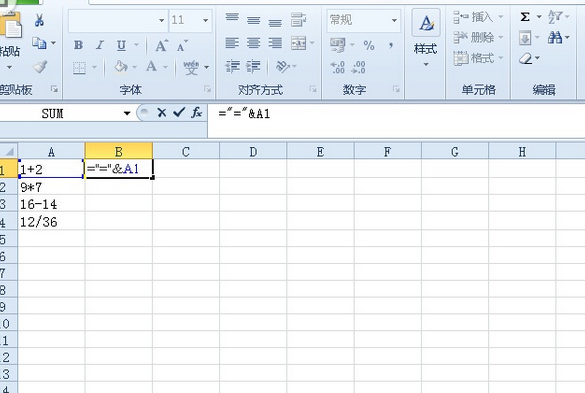585x393 pixels.
Task: Click cell containing 16-14
Action: pyautogui.click(x=51, y=203)
